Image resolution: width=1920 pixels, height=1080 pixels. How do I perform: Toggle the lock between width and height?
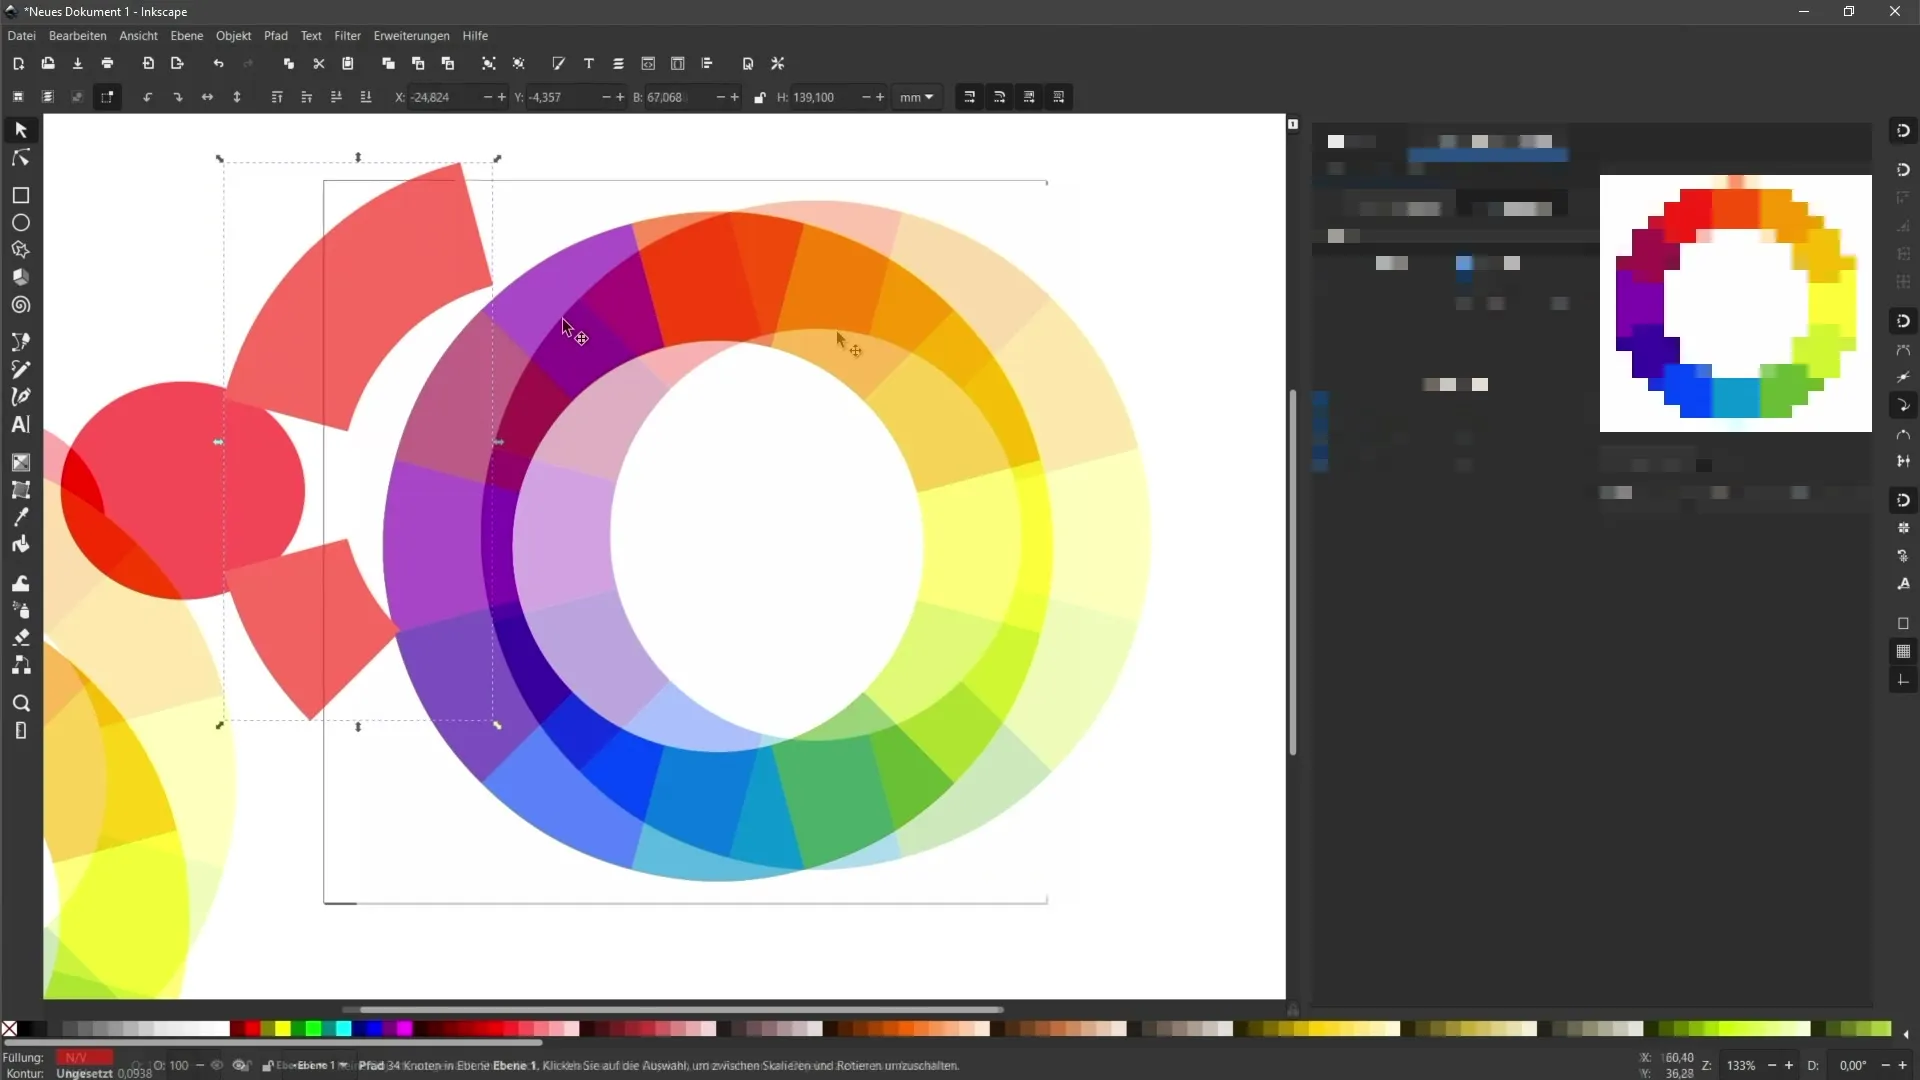pyautogui.click(x=760, y=97)
